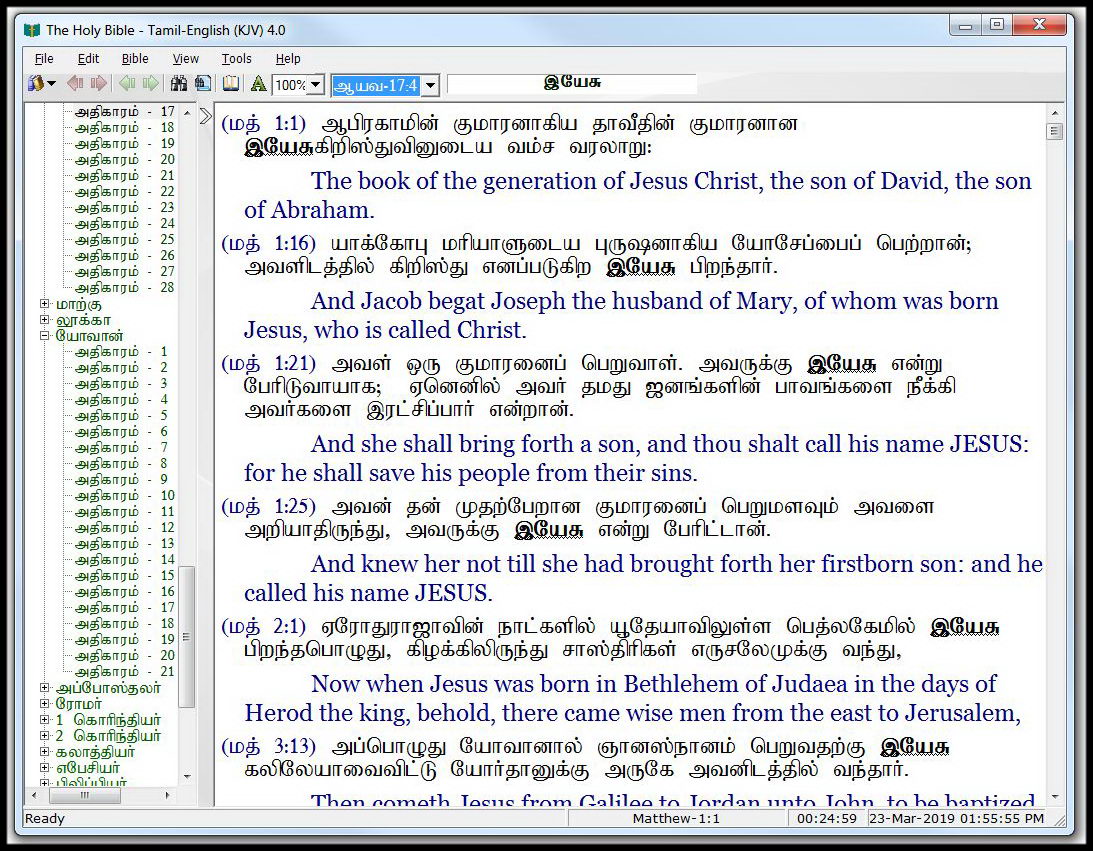
Task: Click verse reference (மத் 1:21)
Action: coord(268,364)
